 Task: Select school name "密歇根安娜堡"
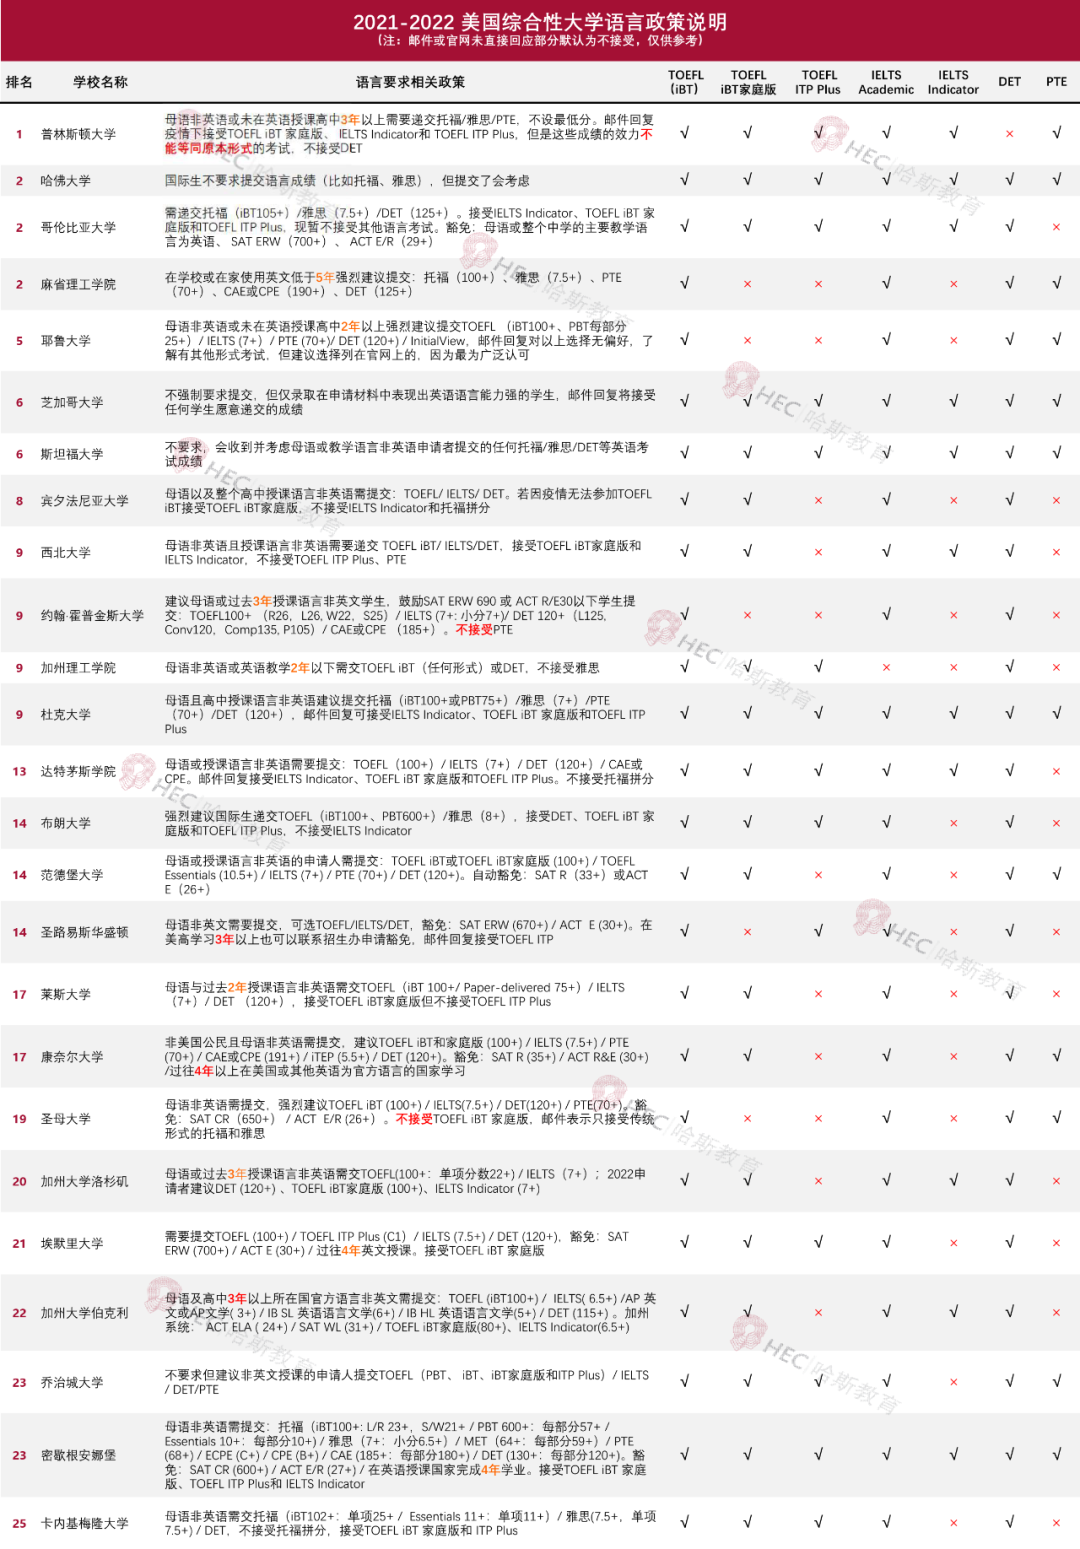pos(78,1455)
